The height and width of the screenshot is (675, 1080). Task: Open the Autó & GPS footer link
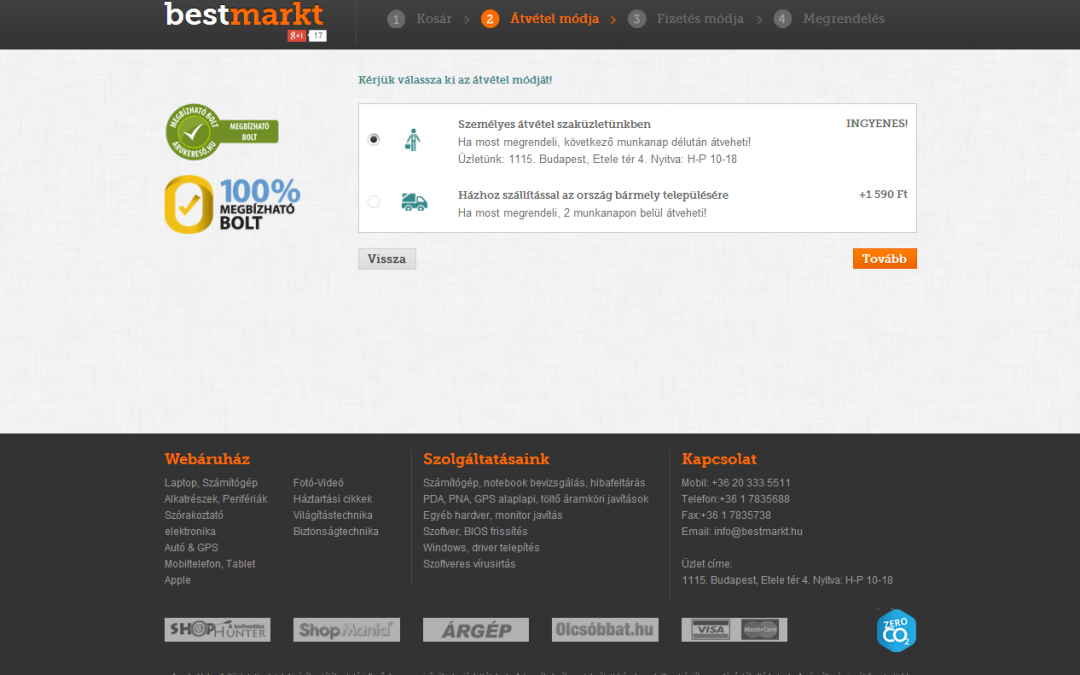[191, 548]
